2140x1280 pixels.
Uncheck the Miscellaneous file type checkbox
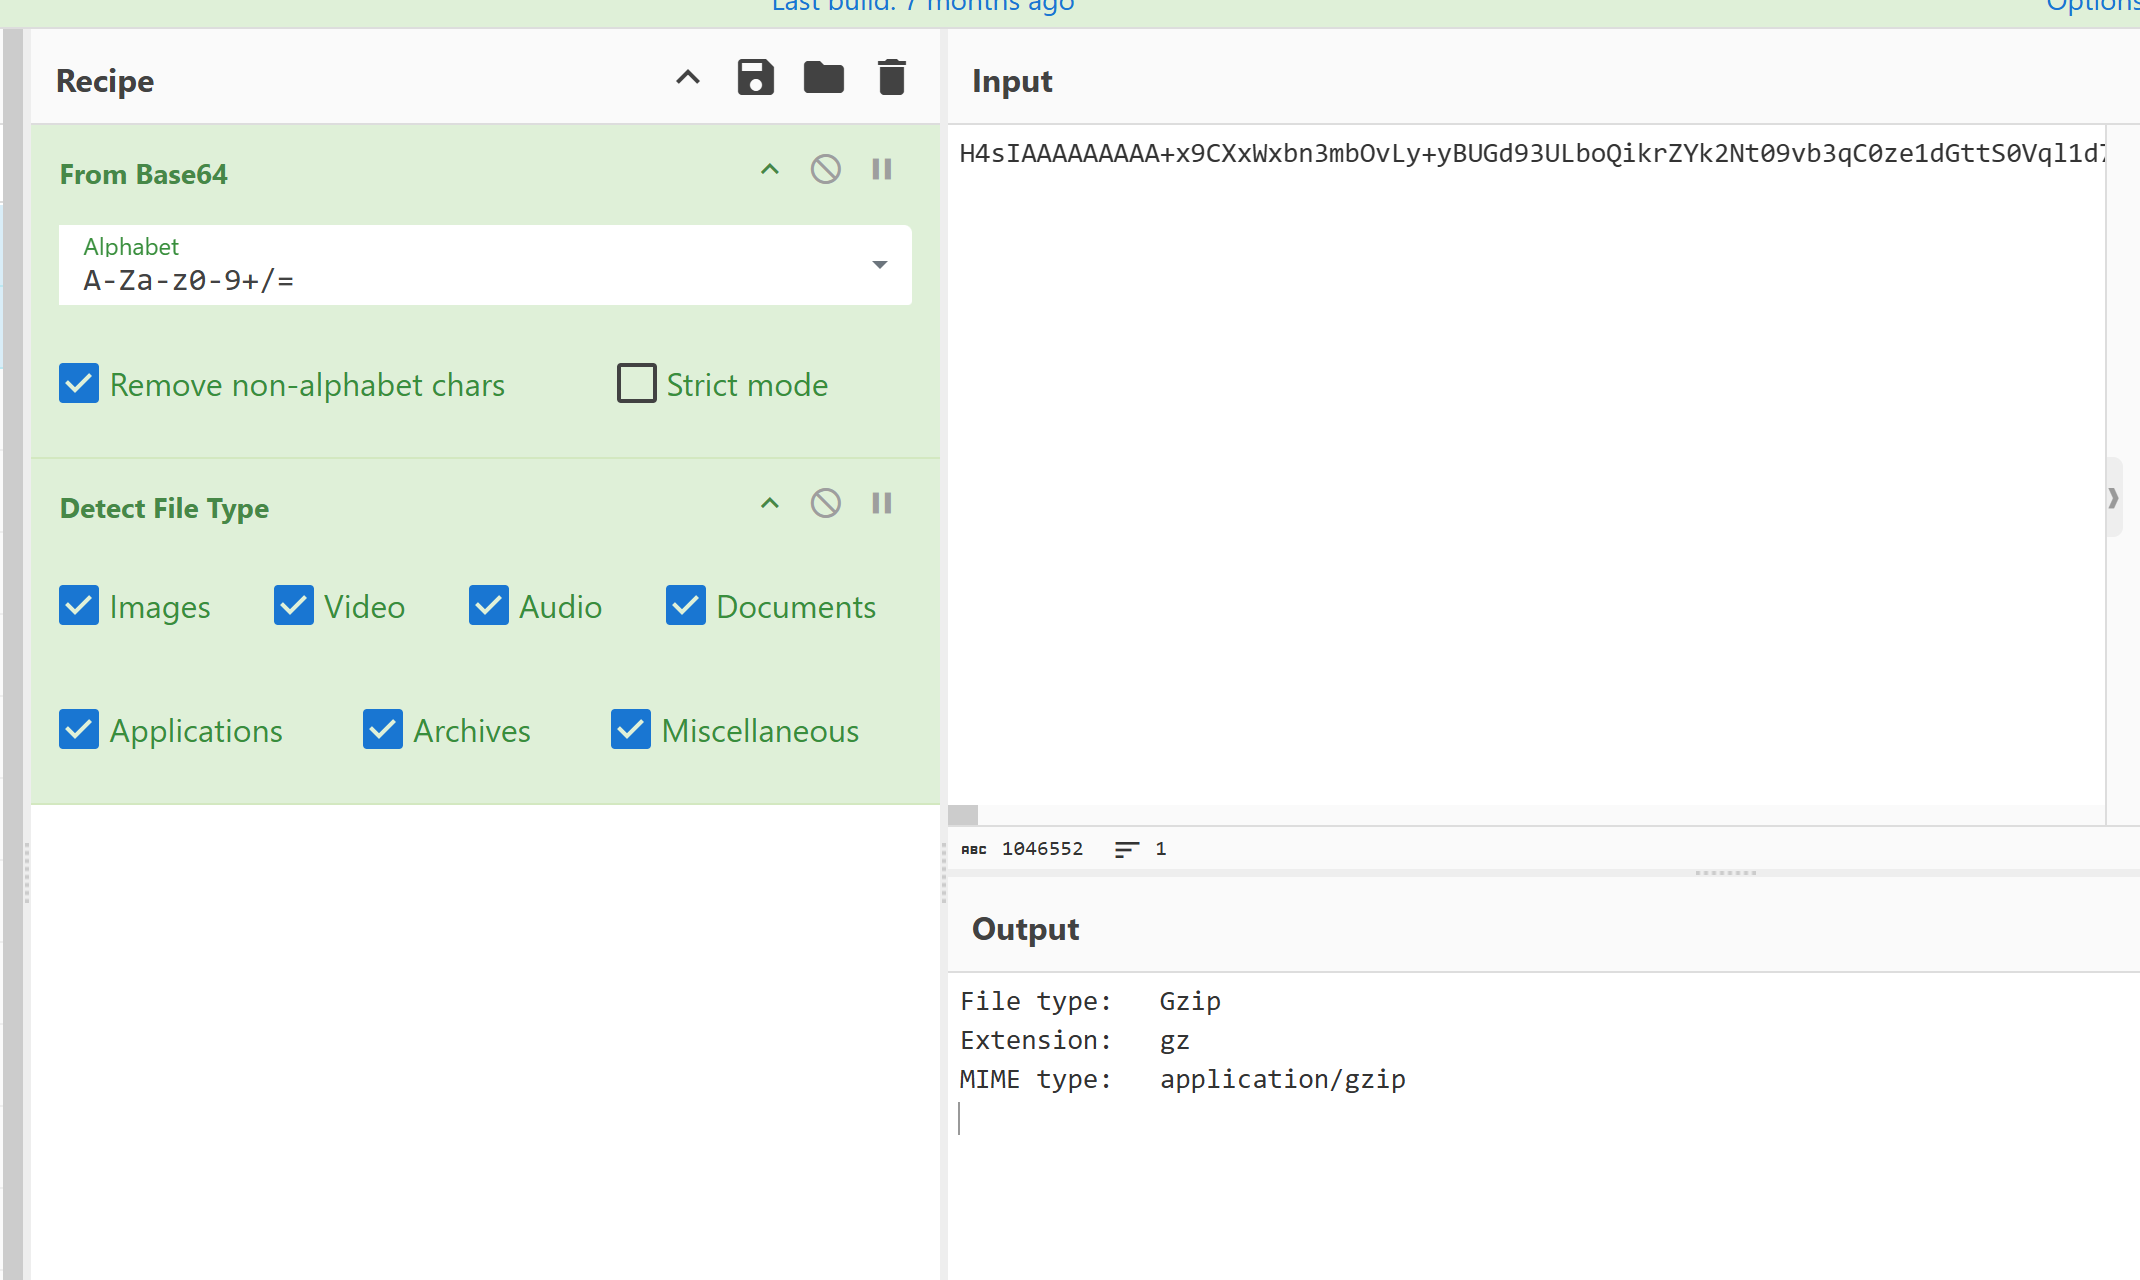pos(631,730)
